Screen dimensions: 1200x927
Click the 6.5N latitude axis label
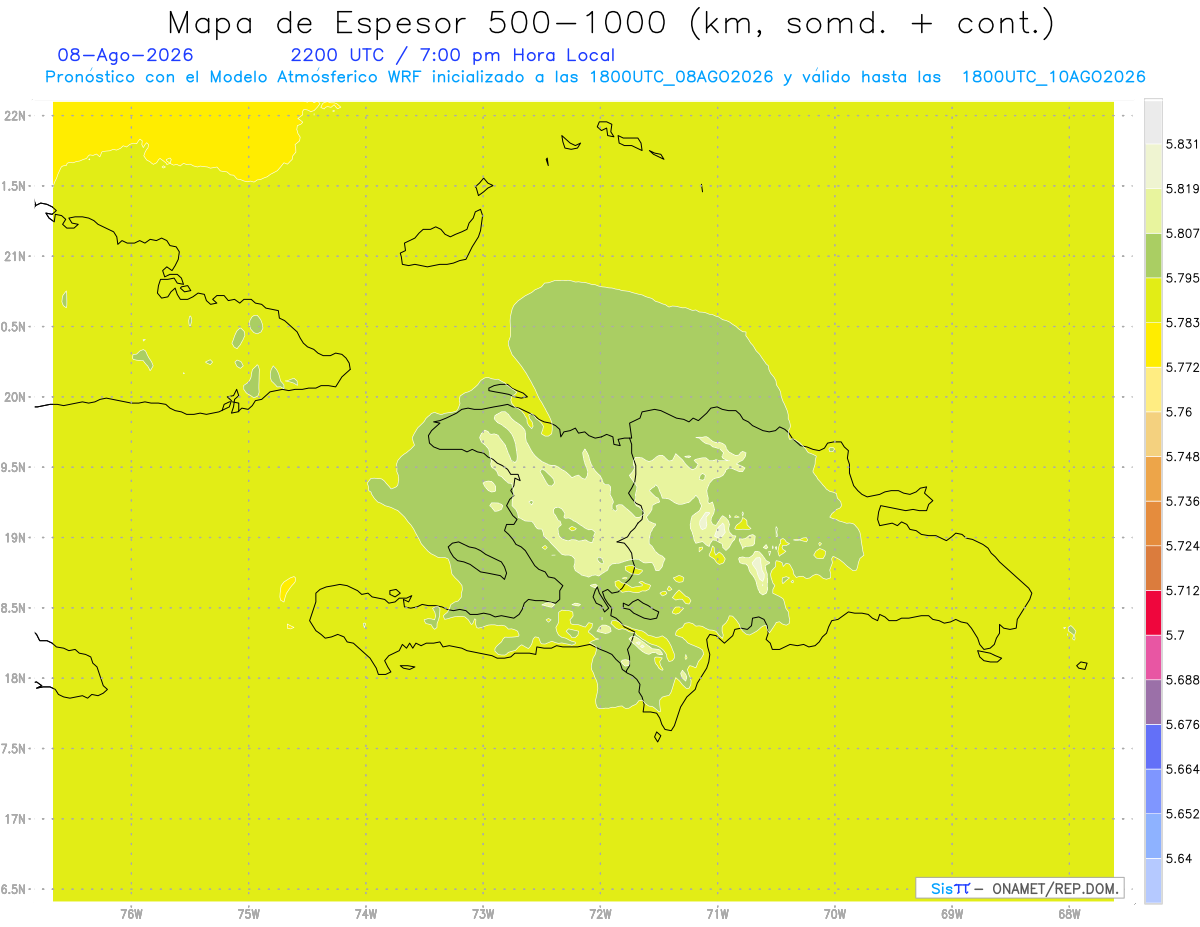tap(15, 889)
